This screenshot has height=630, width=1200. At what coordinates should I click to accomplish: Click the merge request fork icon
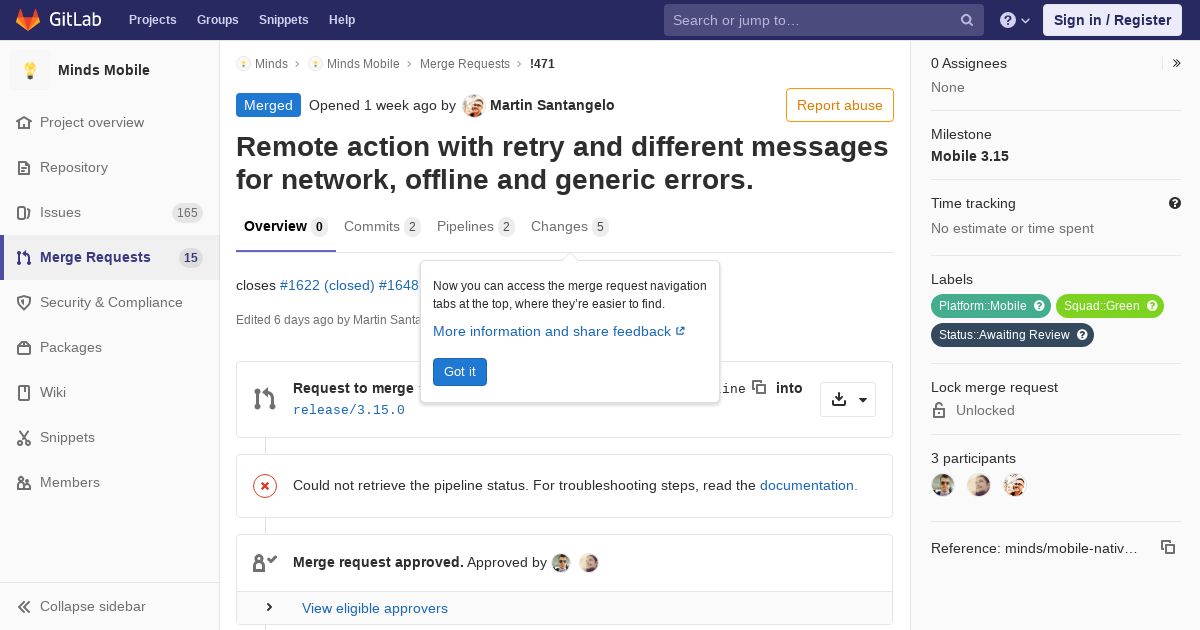click(265, 399)
